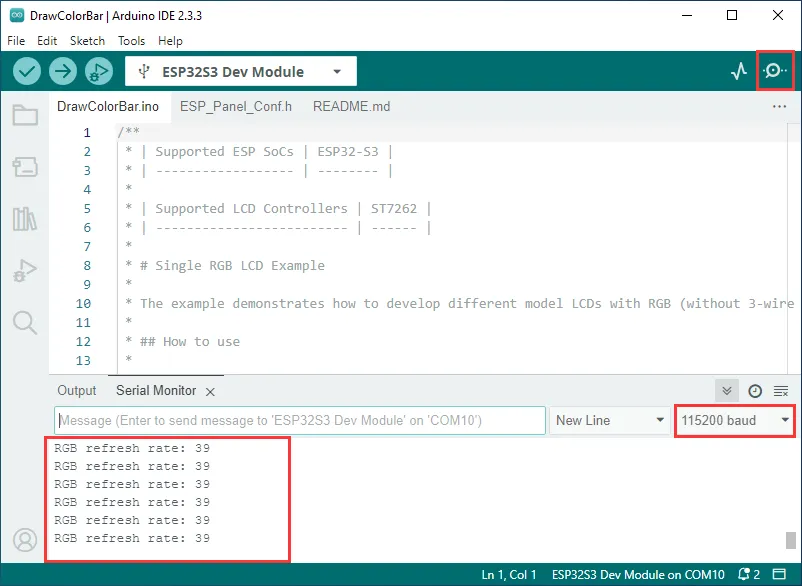Viewport: 802px width, 586px height.
Task: Open the Search sidebar panel
Action: 25,322
